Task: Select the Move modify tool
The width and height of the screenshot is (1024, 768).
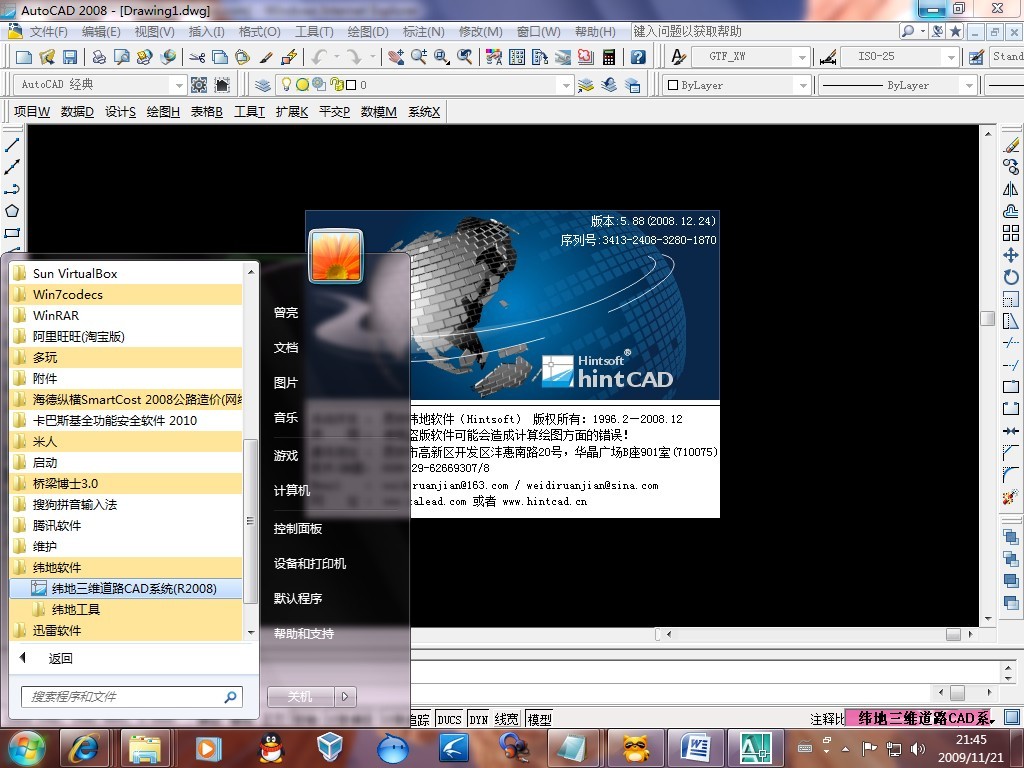Action: point(1011,255)
